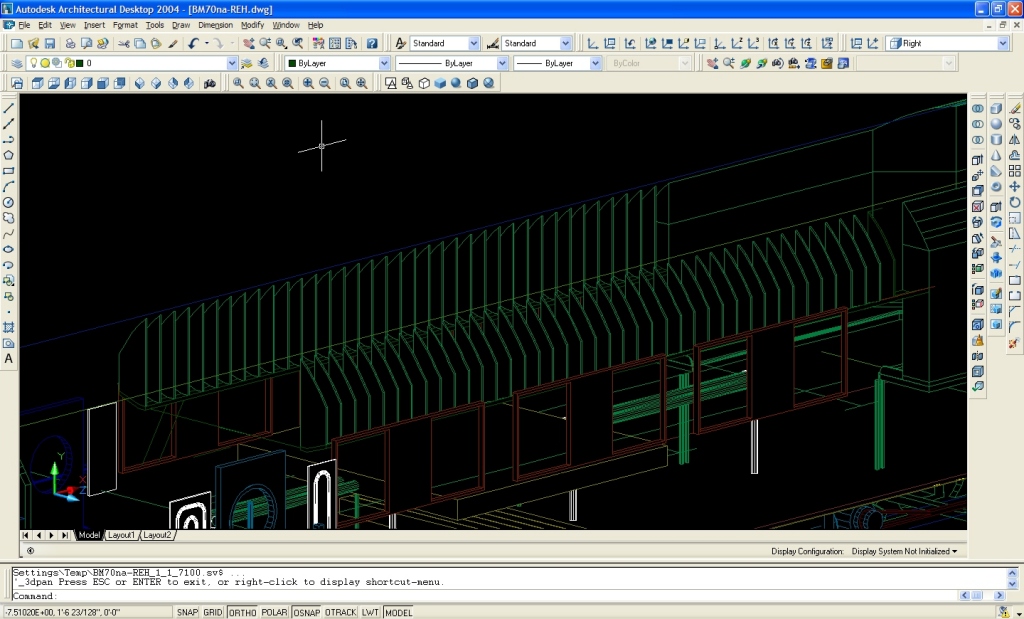This screenshot has width=1024, height=619.
Task: Switch to the Layout1 tab
Action: pyautogui.click(x=121, y=536)
